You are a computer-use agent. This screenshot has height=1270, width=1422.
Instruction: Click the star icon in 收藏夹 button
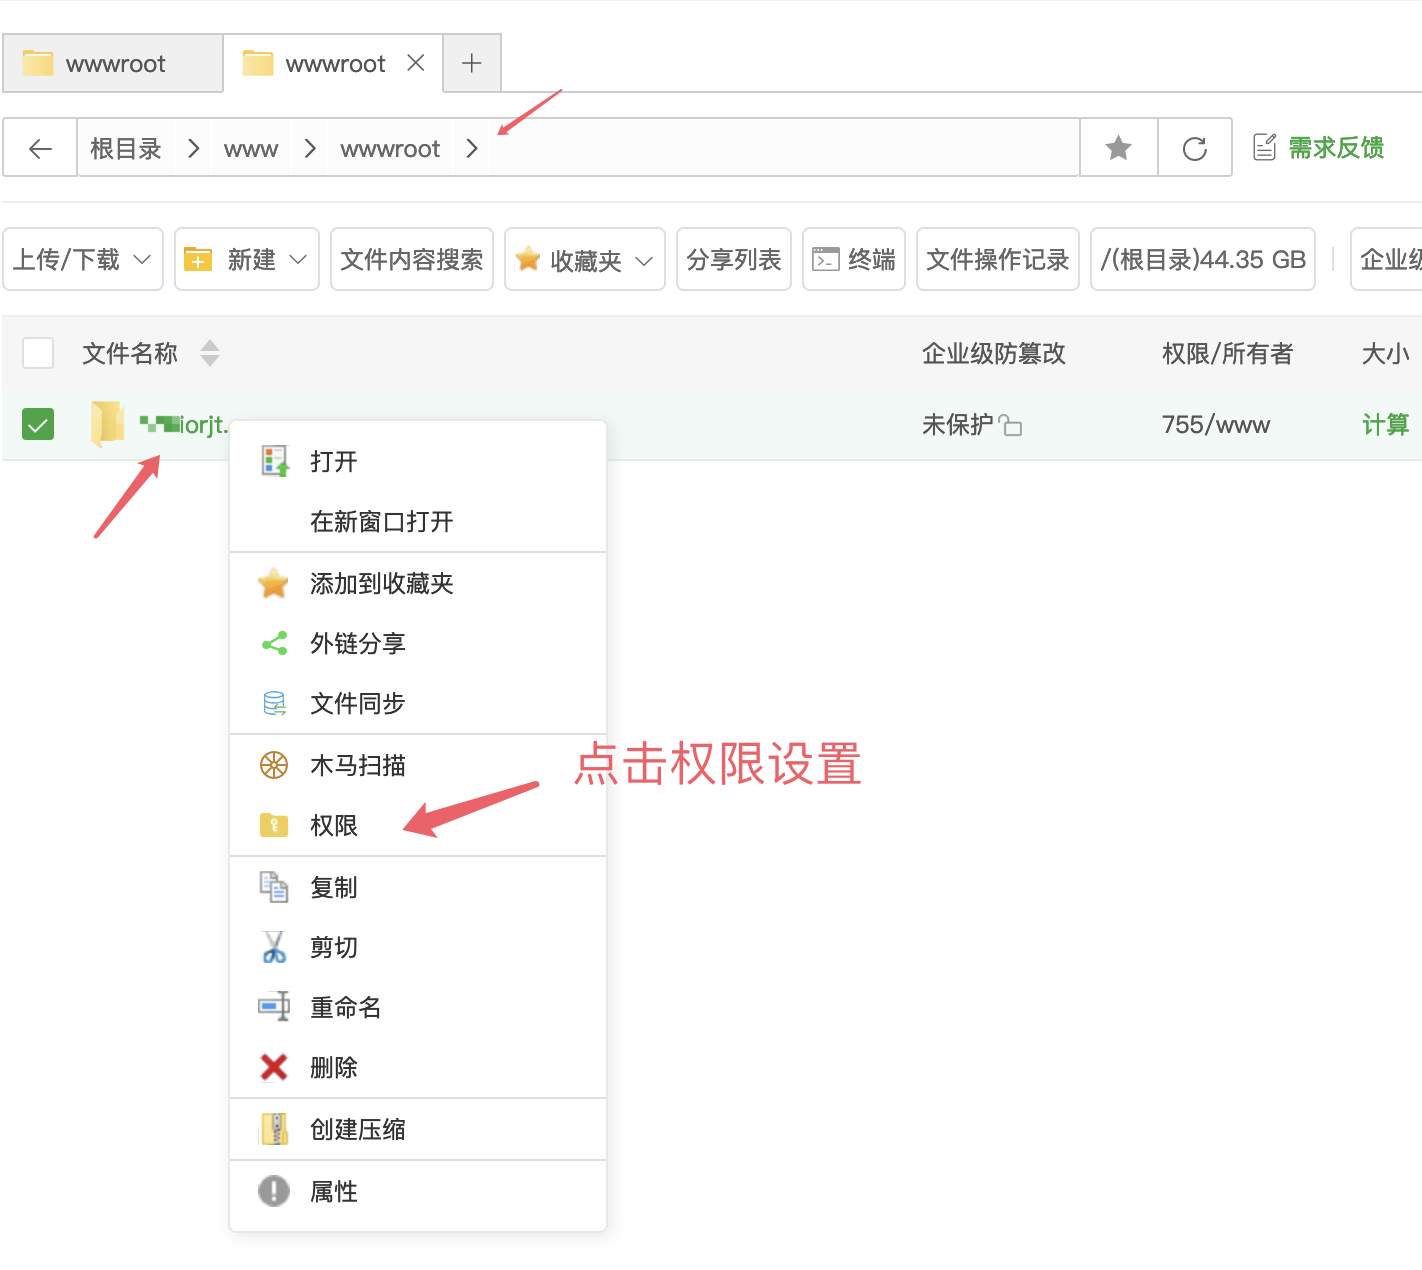[528, 259]
